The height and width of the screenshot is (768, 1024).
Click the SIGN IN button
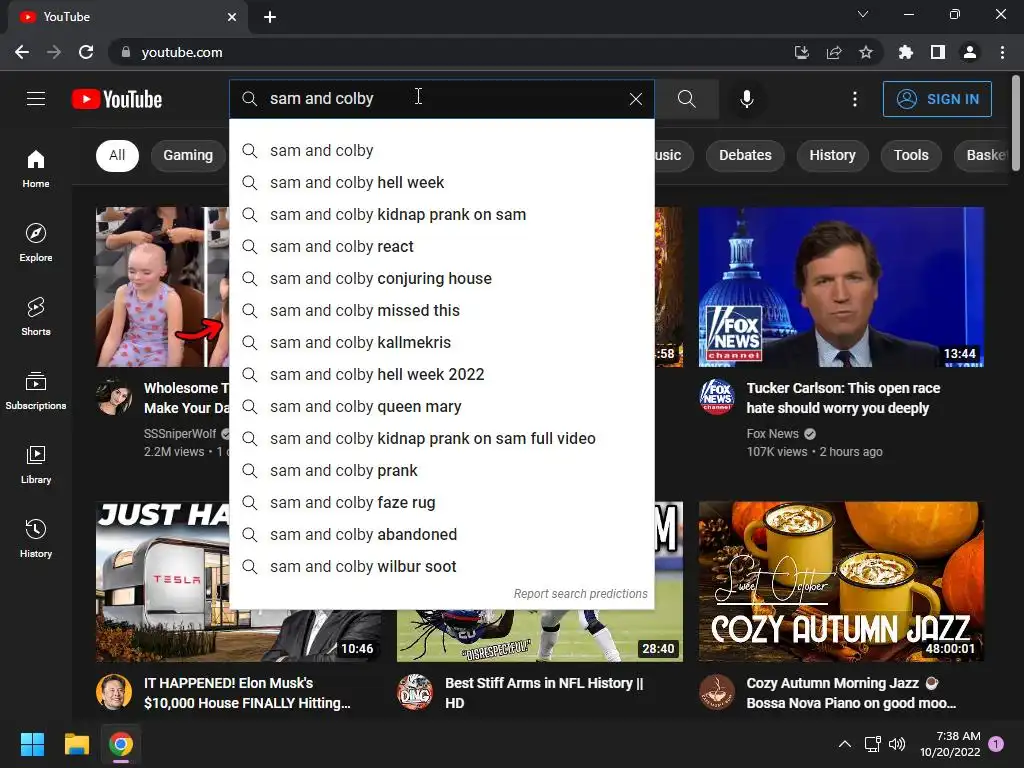tap(937, 99)
